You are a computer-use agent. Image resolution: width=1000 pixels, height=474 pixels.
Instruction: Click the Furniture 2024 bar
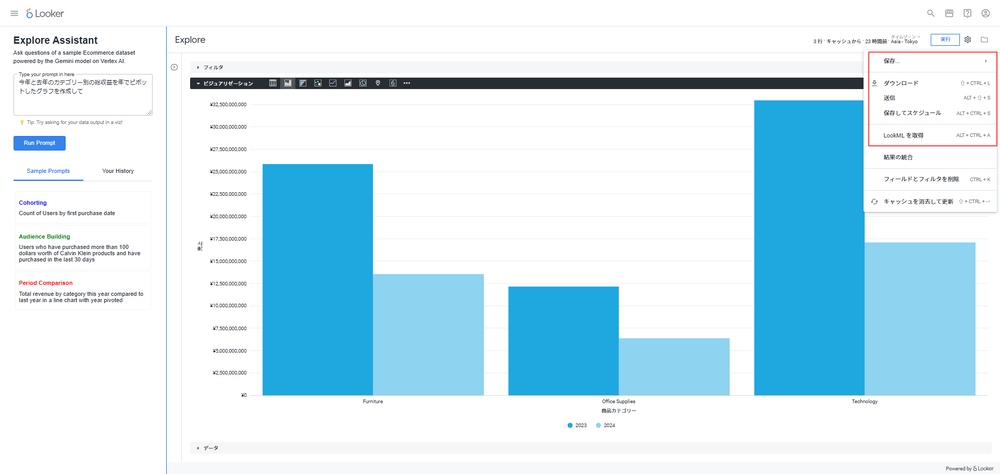pyautogui.click(x=429, y=334)
